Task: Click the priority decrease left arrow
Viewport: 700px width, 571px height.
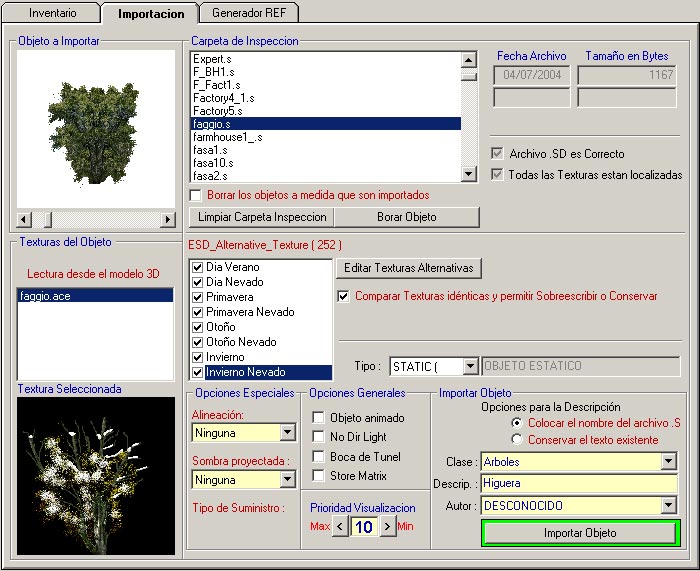Action: pos(340,526)
